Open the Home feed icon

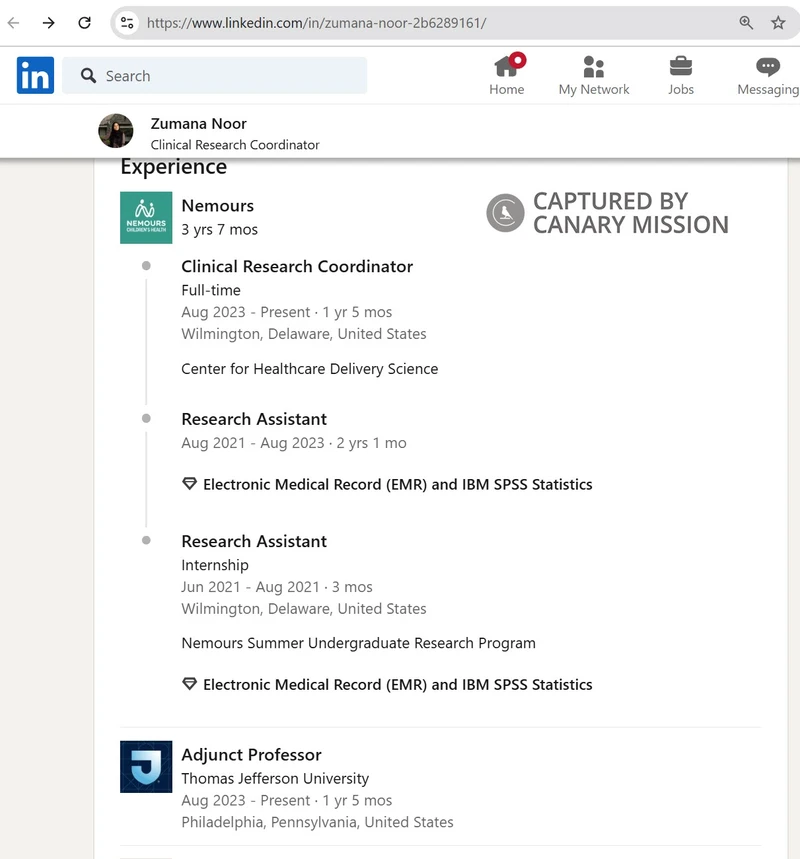(507, 67)
